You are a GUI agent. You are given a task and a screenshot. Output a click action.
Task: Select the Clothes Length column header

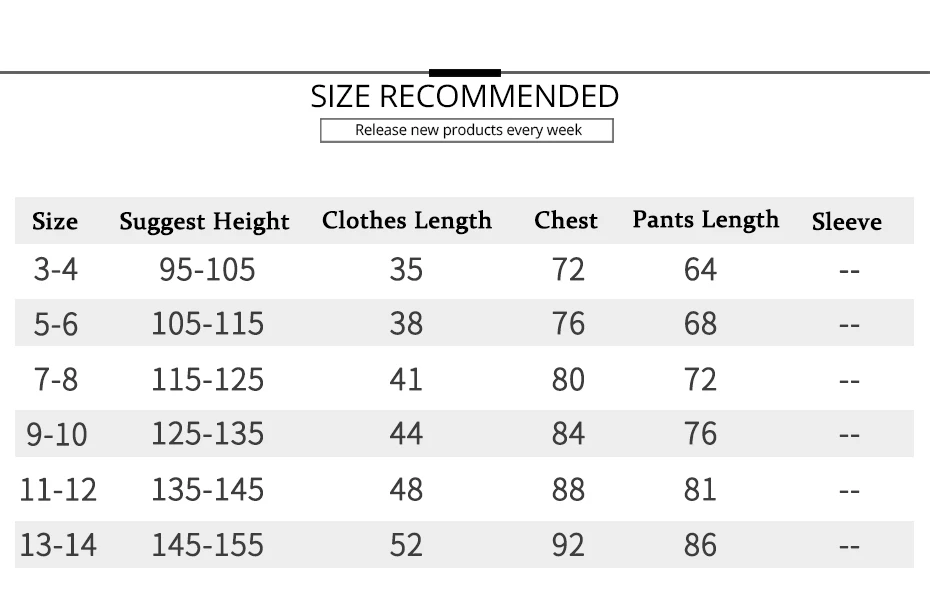[x=407, y=221]
